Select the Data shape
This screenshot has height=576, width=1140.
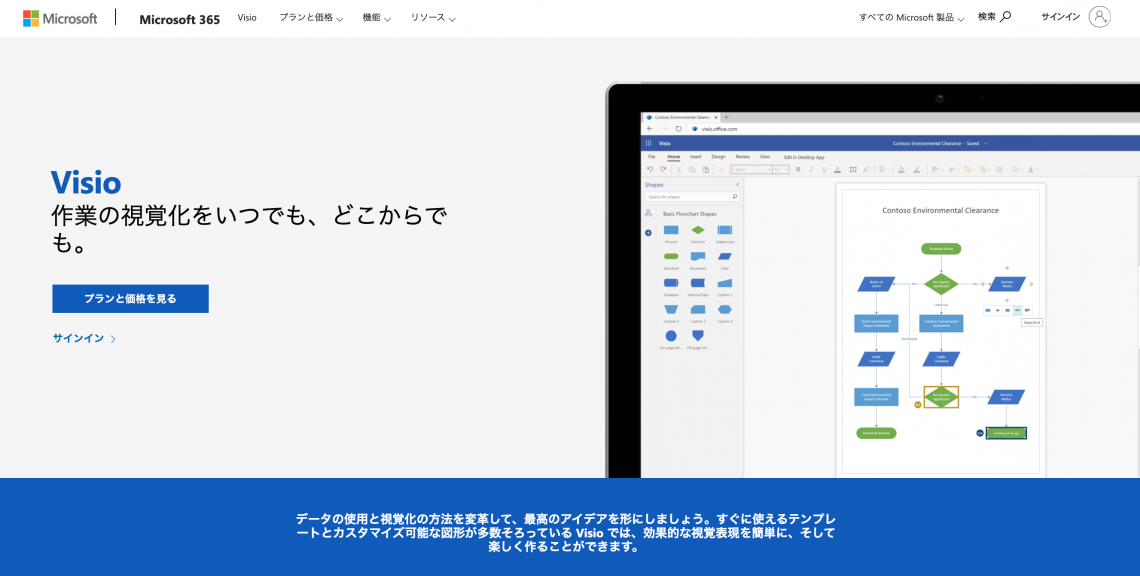(725, 256)
